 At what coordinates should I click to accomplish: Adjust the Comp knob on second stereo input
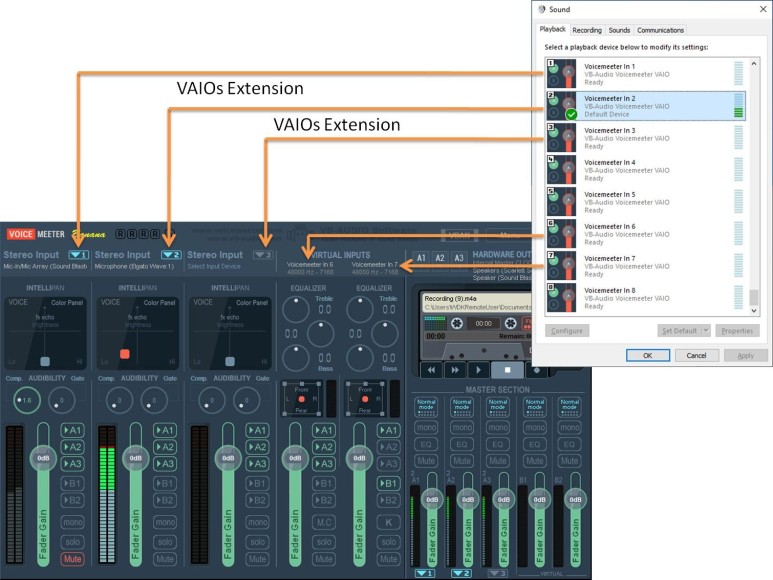click(119, 400)
